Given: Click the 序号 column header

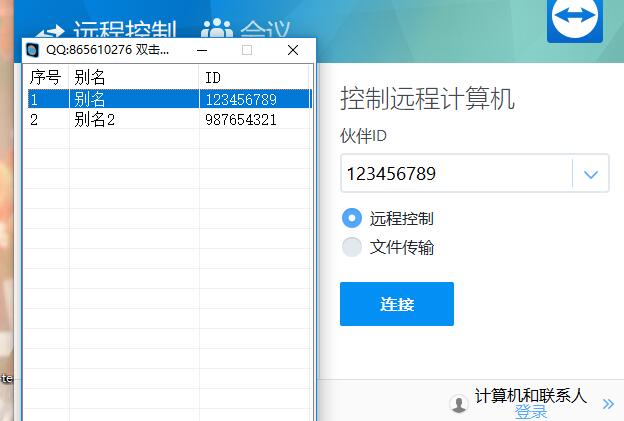Looking at the screenshot, I should click(x=46, y=77).
